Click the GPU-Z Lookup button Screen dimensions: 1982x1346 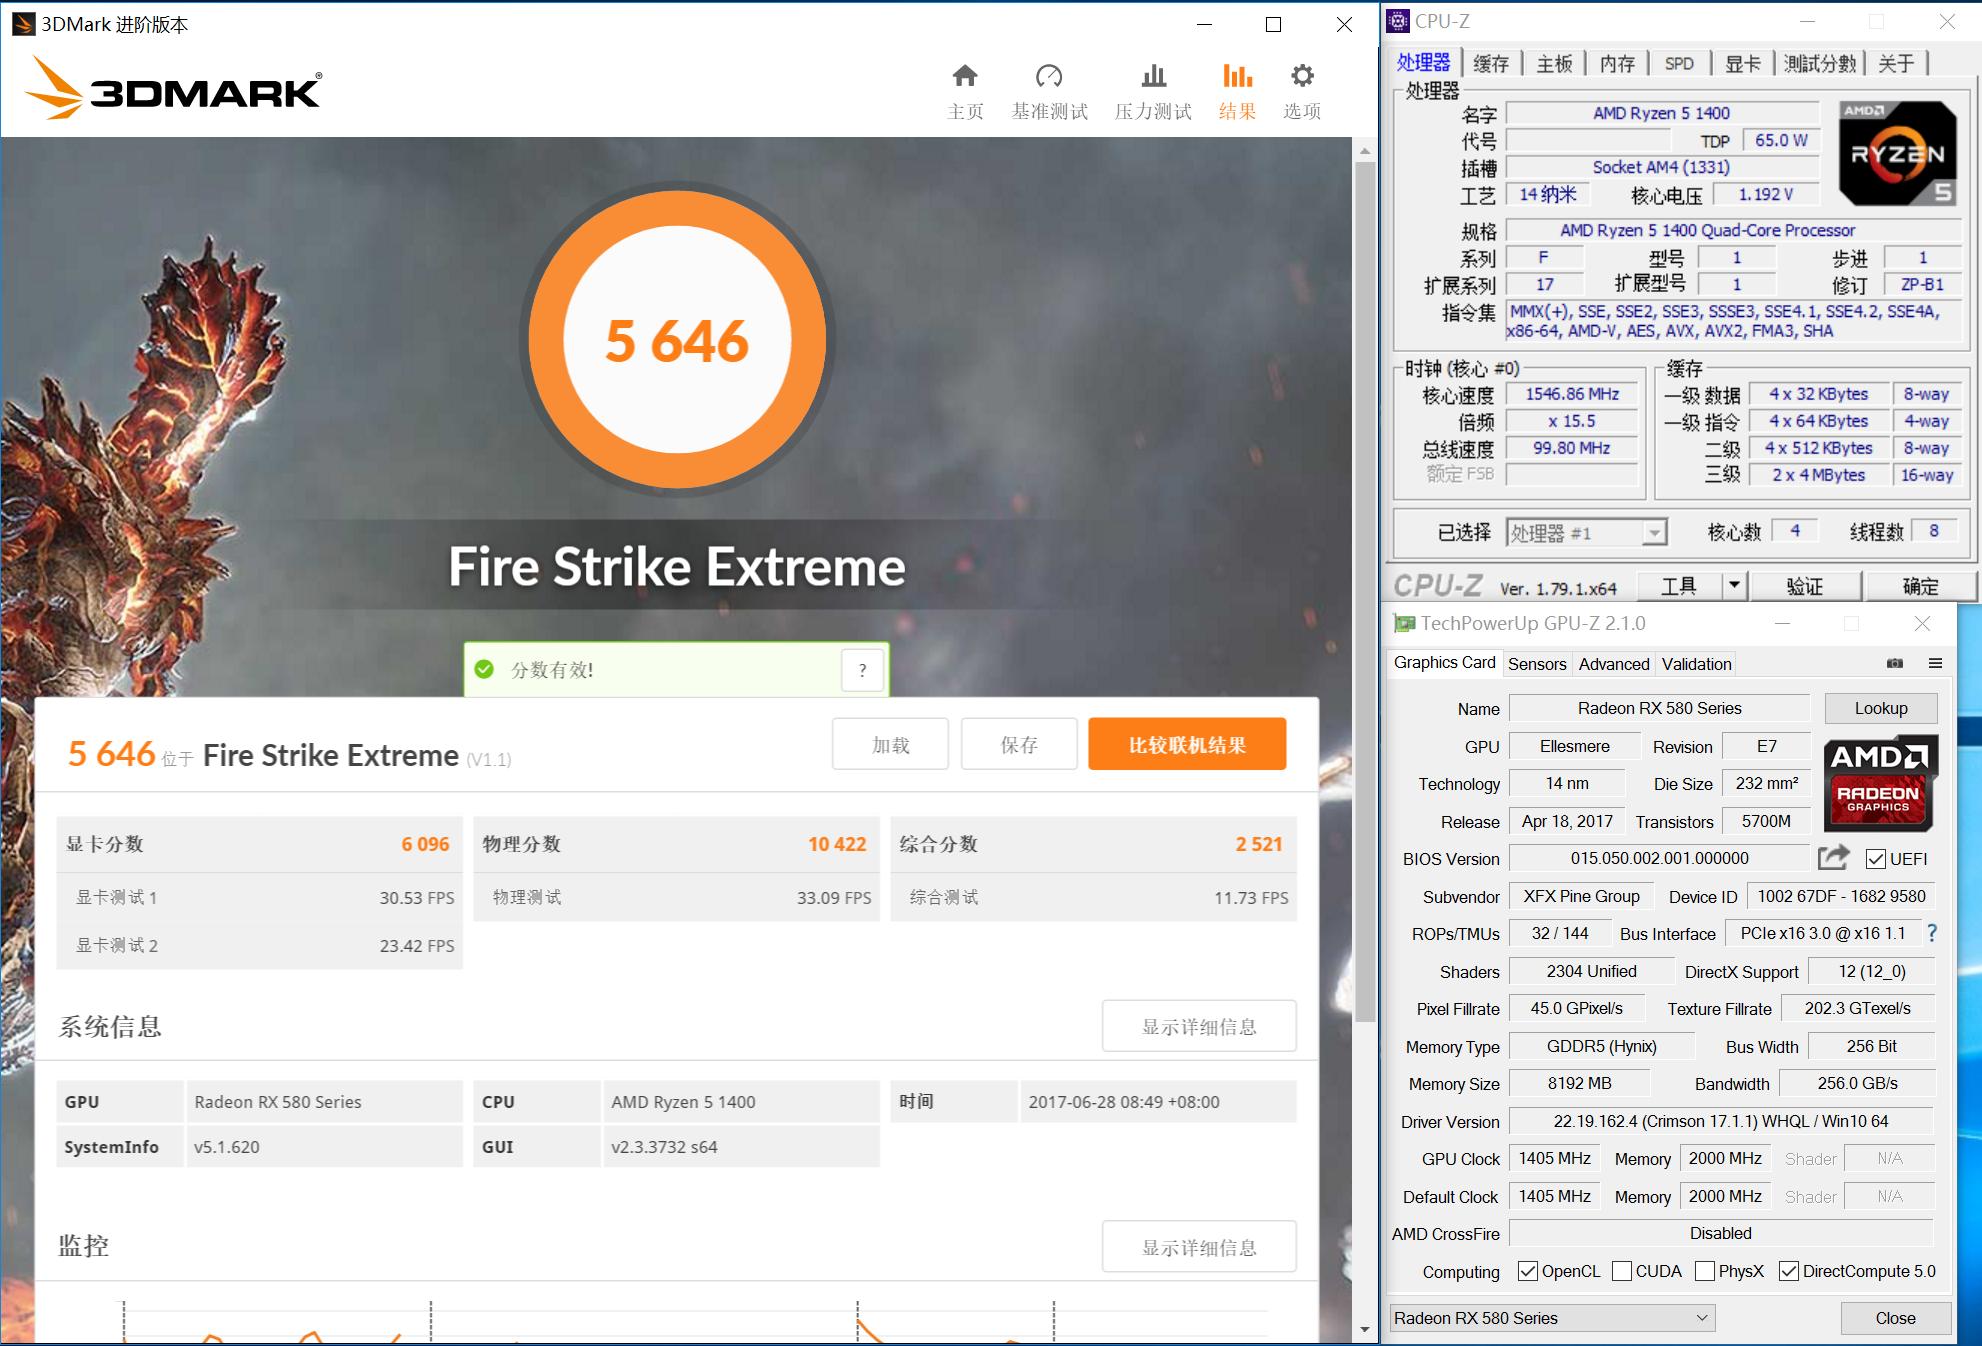pyautogui.click(x=1881, y=708)
